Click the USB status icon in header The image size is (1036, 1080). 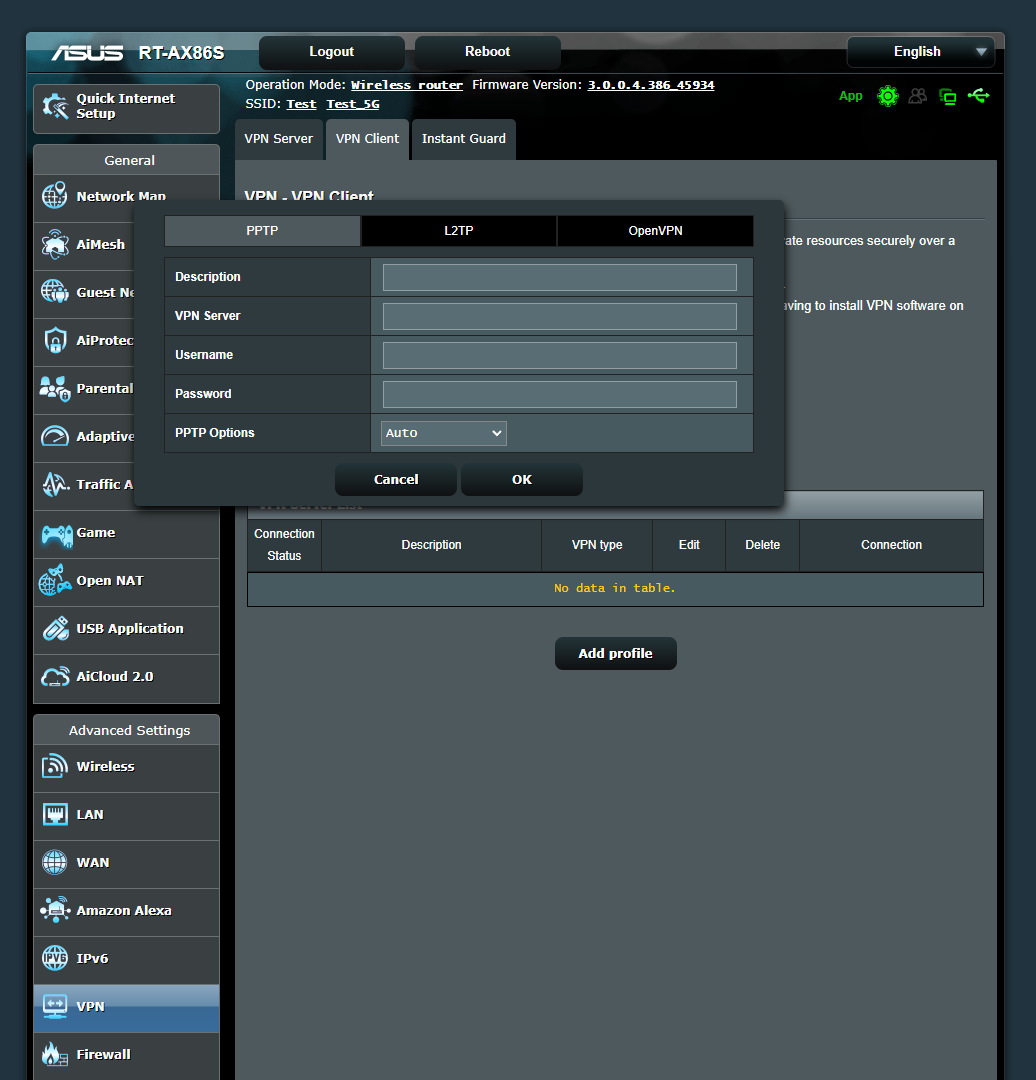[978, 96]
